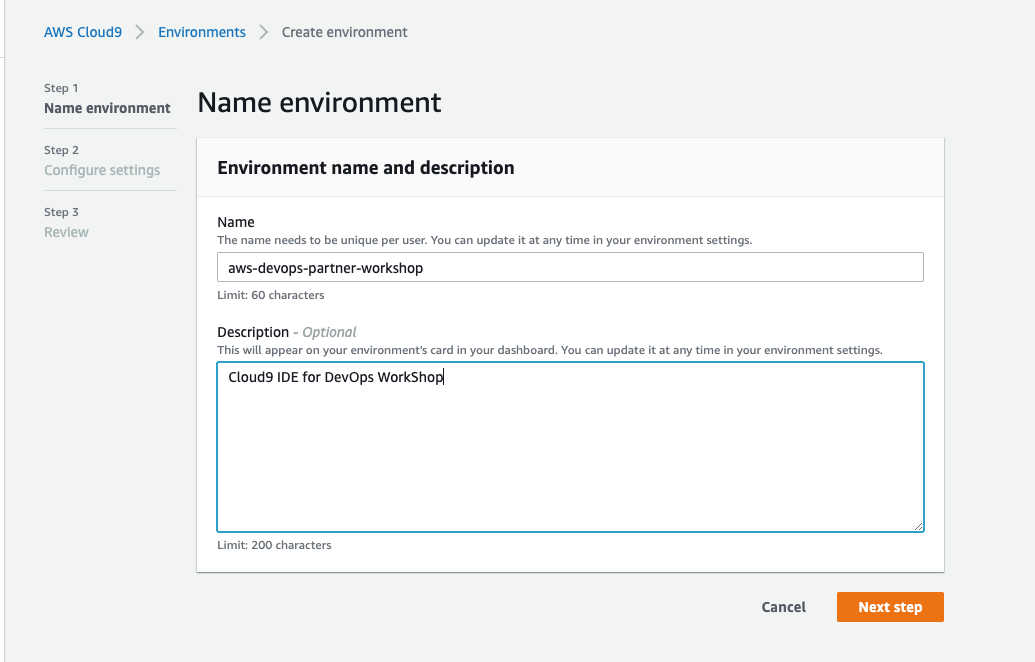This screenshot has width=1035, height=662.
Task: Click 'This will appear on your environment's card' text
Action: [550, 350]
